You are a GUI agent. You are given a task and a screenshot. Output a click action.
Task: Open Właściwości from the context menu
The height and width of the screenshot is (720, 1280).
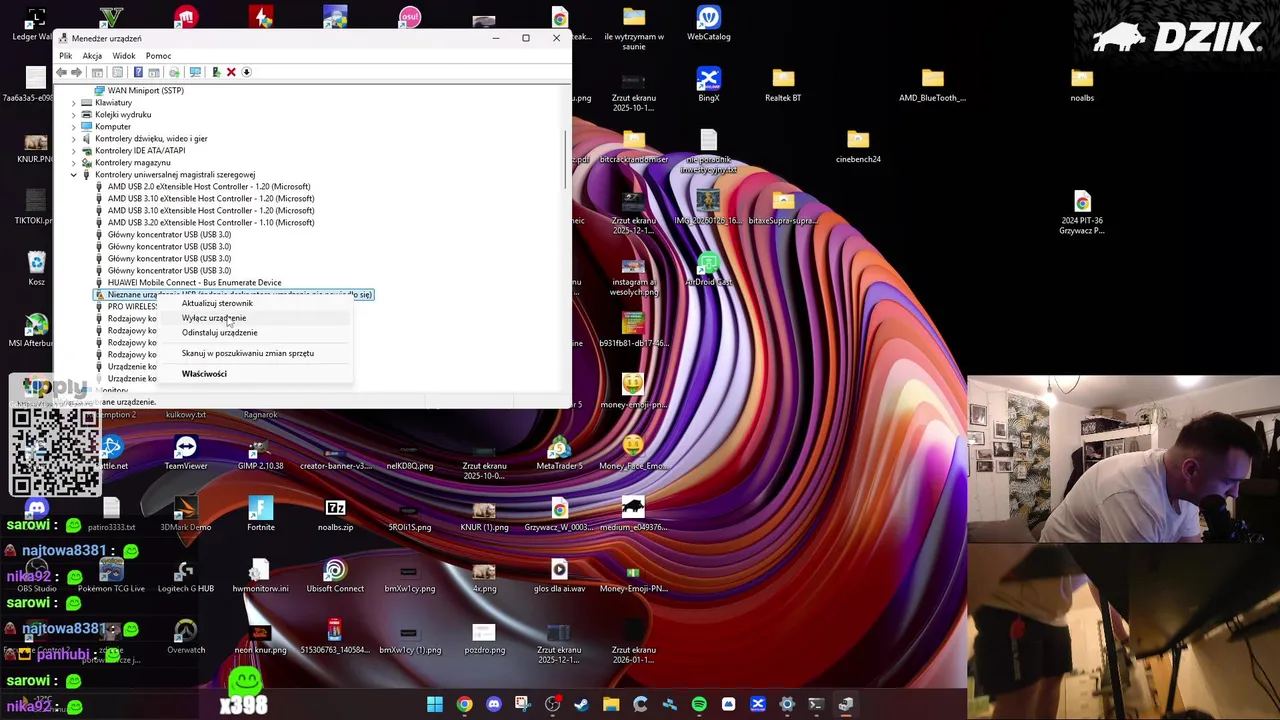[204, 374]
